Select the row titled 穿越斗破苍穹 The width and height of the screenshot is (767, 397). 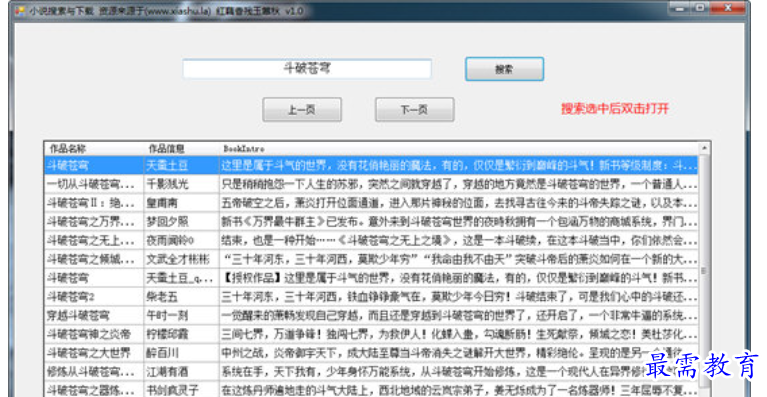click(x=371, y=316)
